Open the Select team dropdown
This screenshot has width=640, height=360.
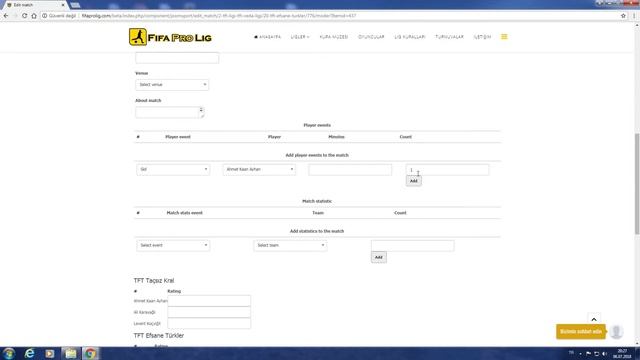(290, 245)
